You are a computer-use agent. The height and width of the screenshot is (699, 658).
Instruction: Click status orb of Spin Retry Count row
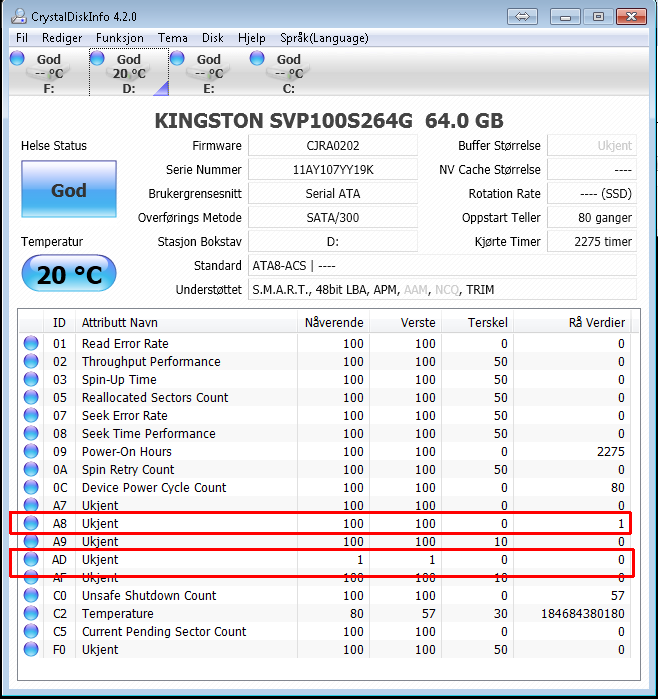click(31, 469)
